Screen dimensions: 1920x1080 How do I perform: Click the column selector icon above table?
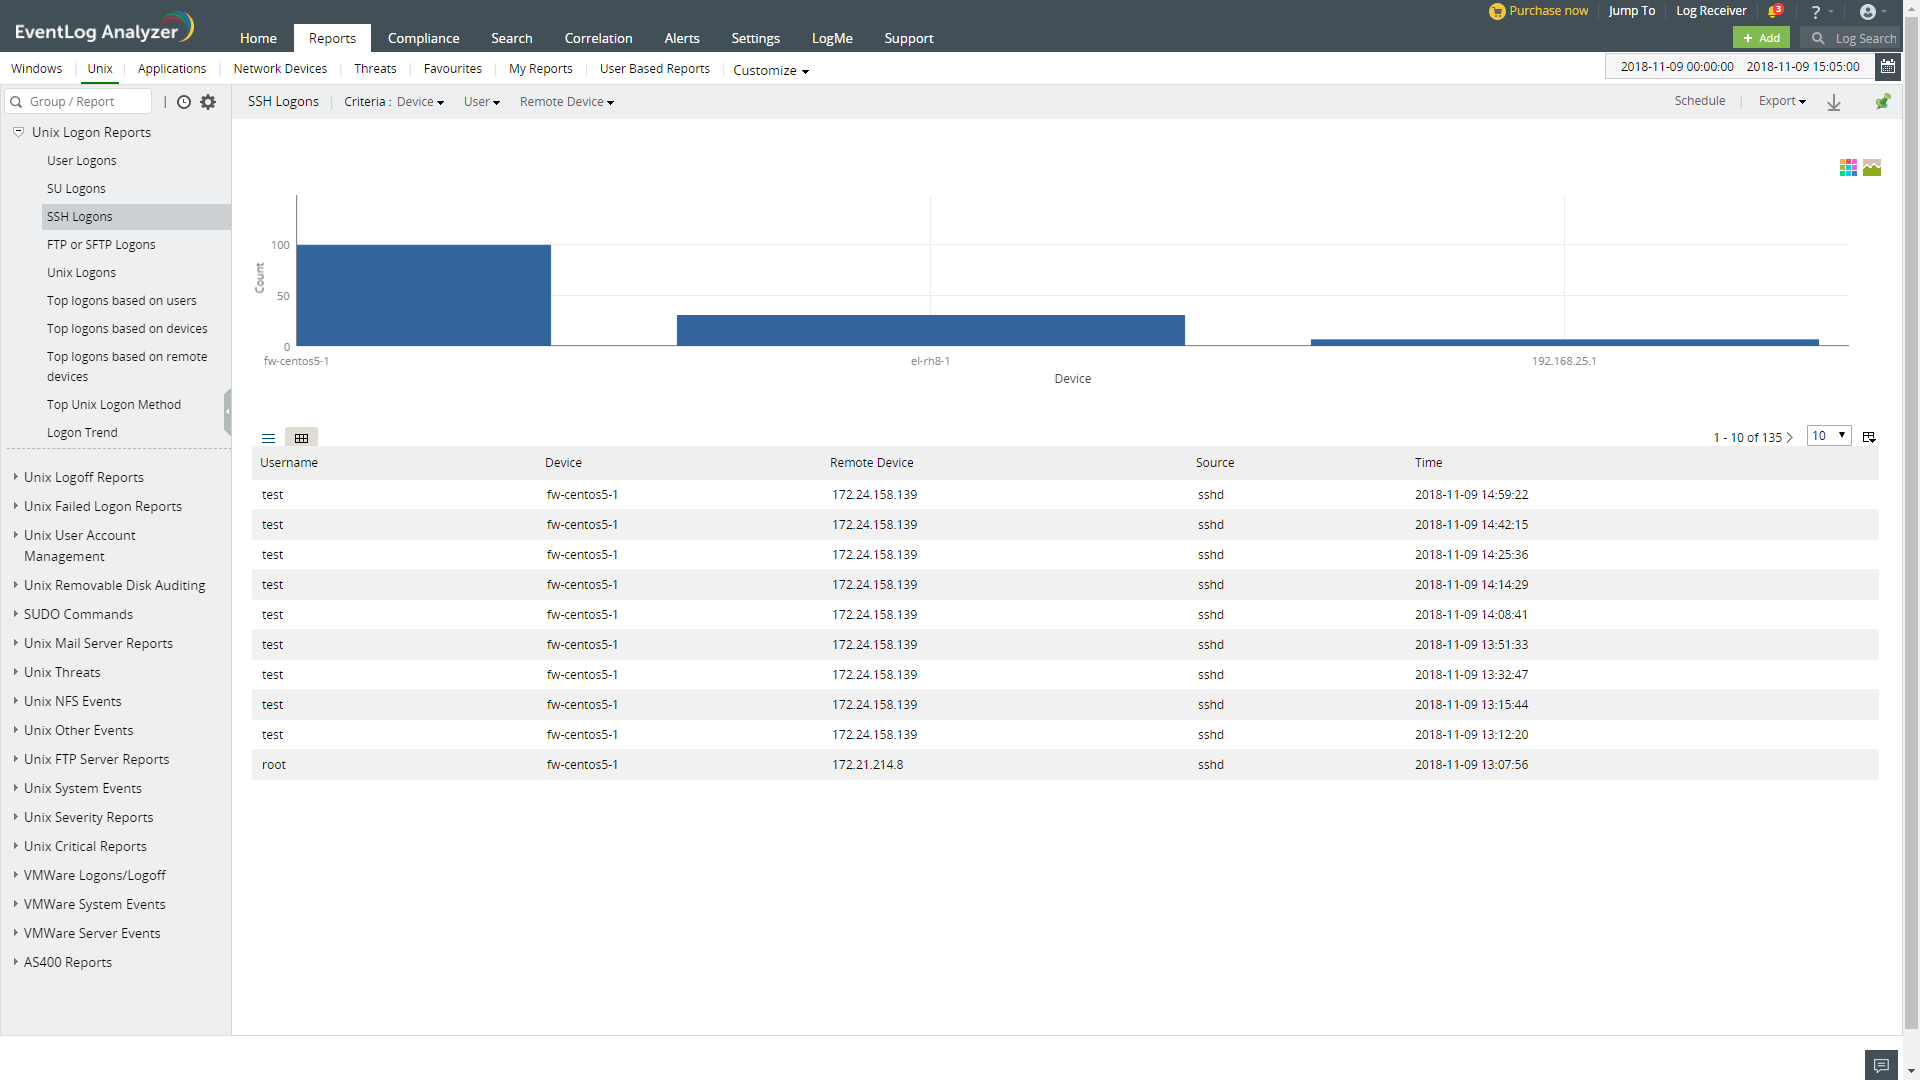tap(1869, 437)
